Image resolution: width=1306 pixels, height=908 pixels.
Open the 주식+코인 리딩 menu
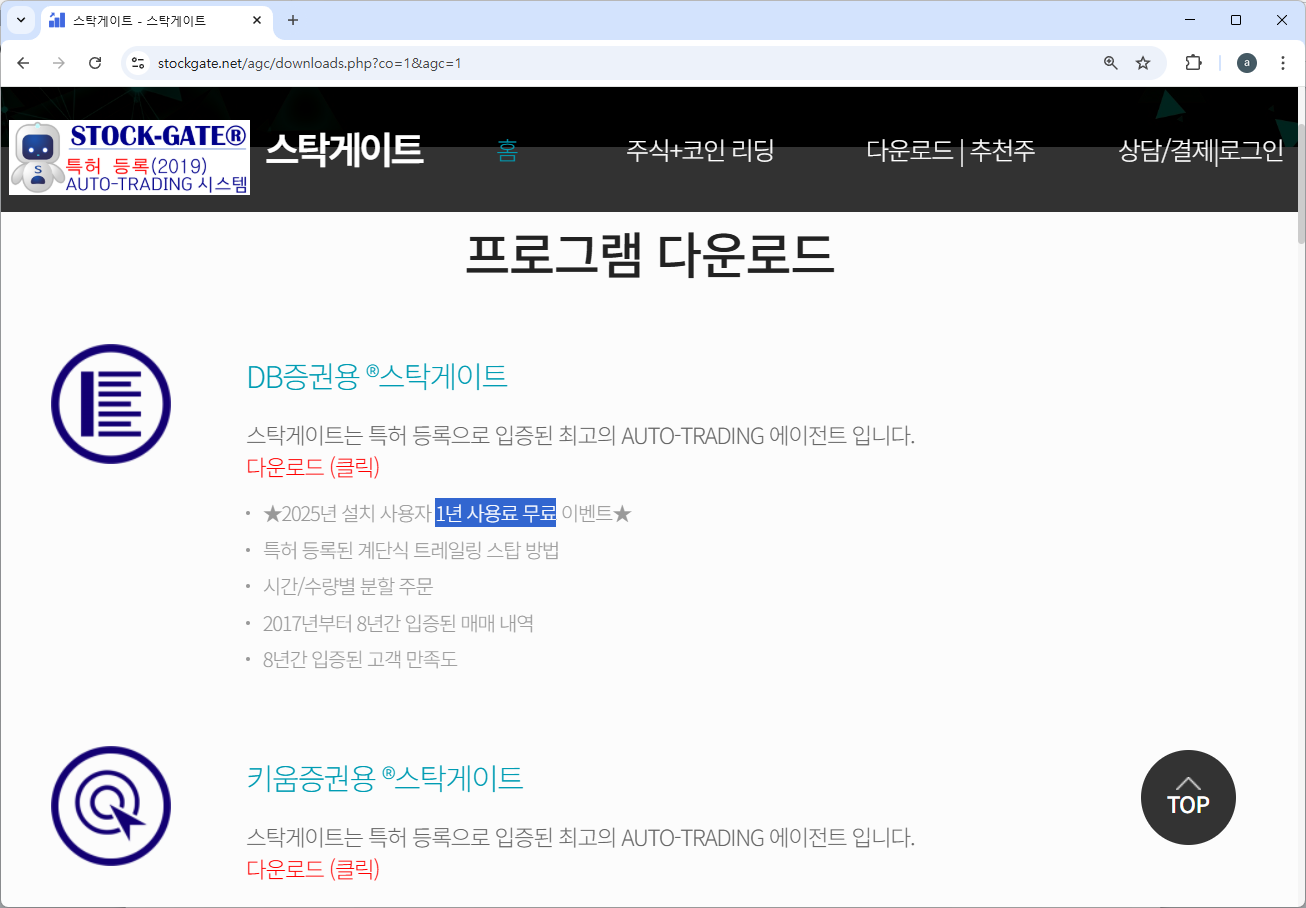click(x=700, y=151)
